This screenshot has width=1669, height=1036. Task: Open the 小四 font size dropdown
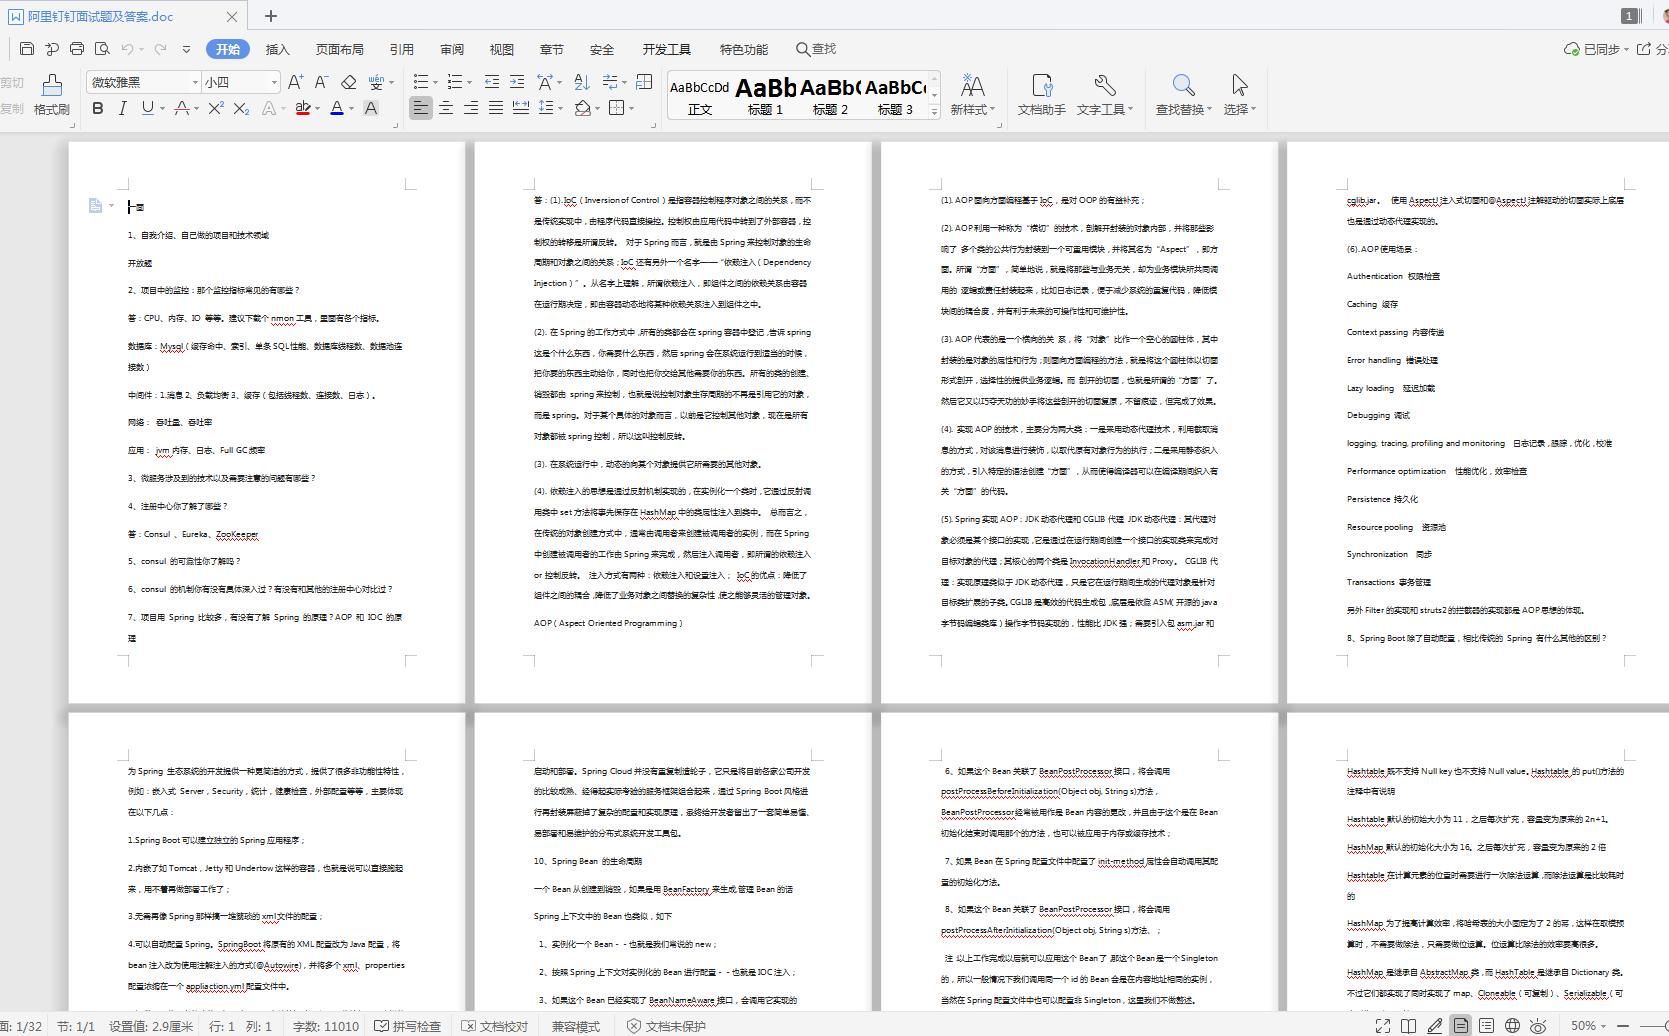point(274,82)
